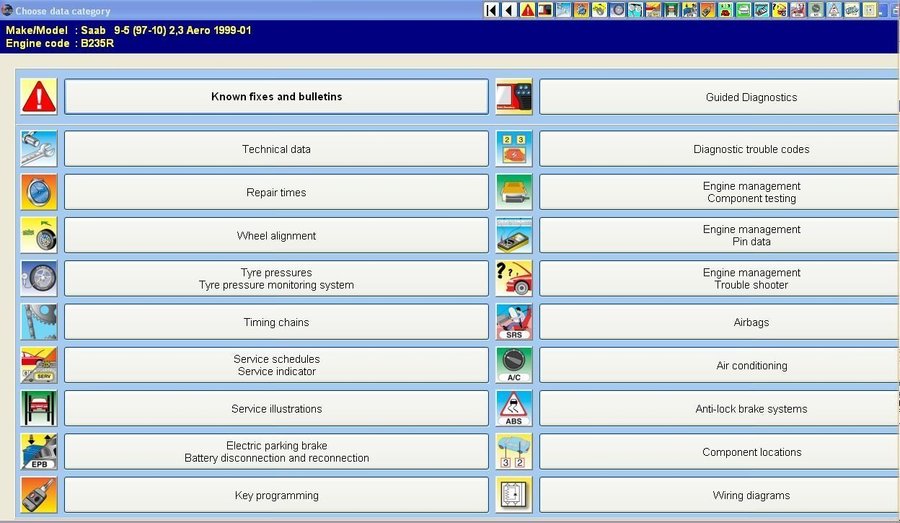Click the EPB electric parking brake icon
Viewport: 900px width, 523px height.
pos(39,452)
